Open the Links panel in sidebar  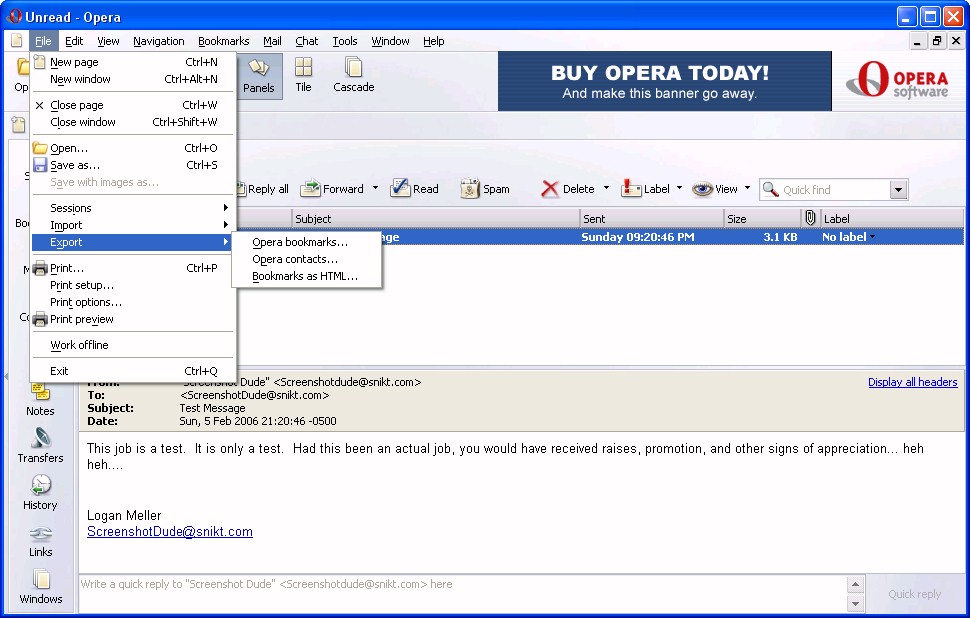click(x=40, y=540)
